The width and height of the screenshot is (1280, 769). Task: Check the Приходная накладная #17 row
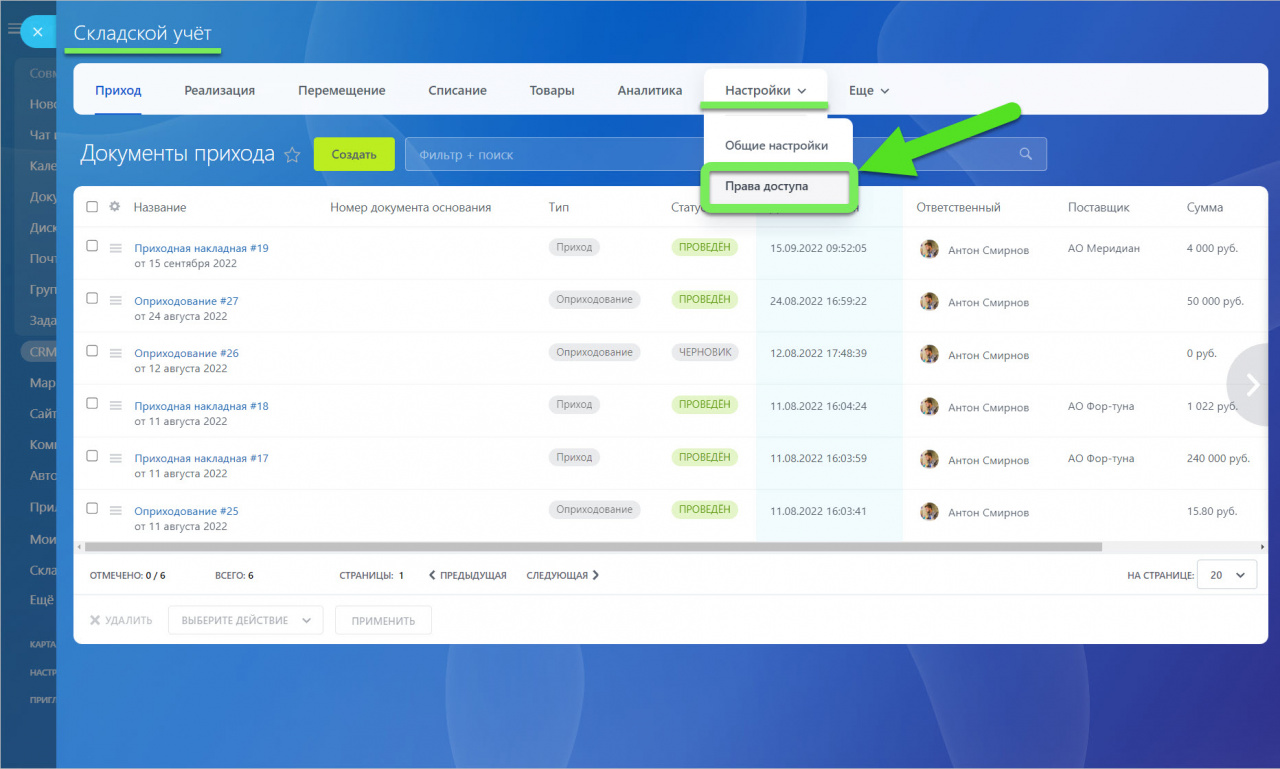click(92, 456)
